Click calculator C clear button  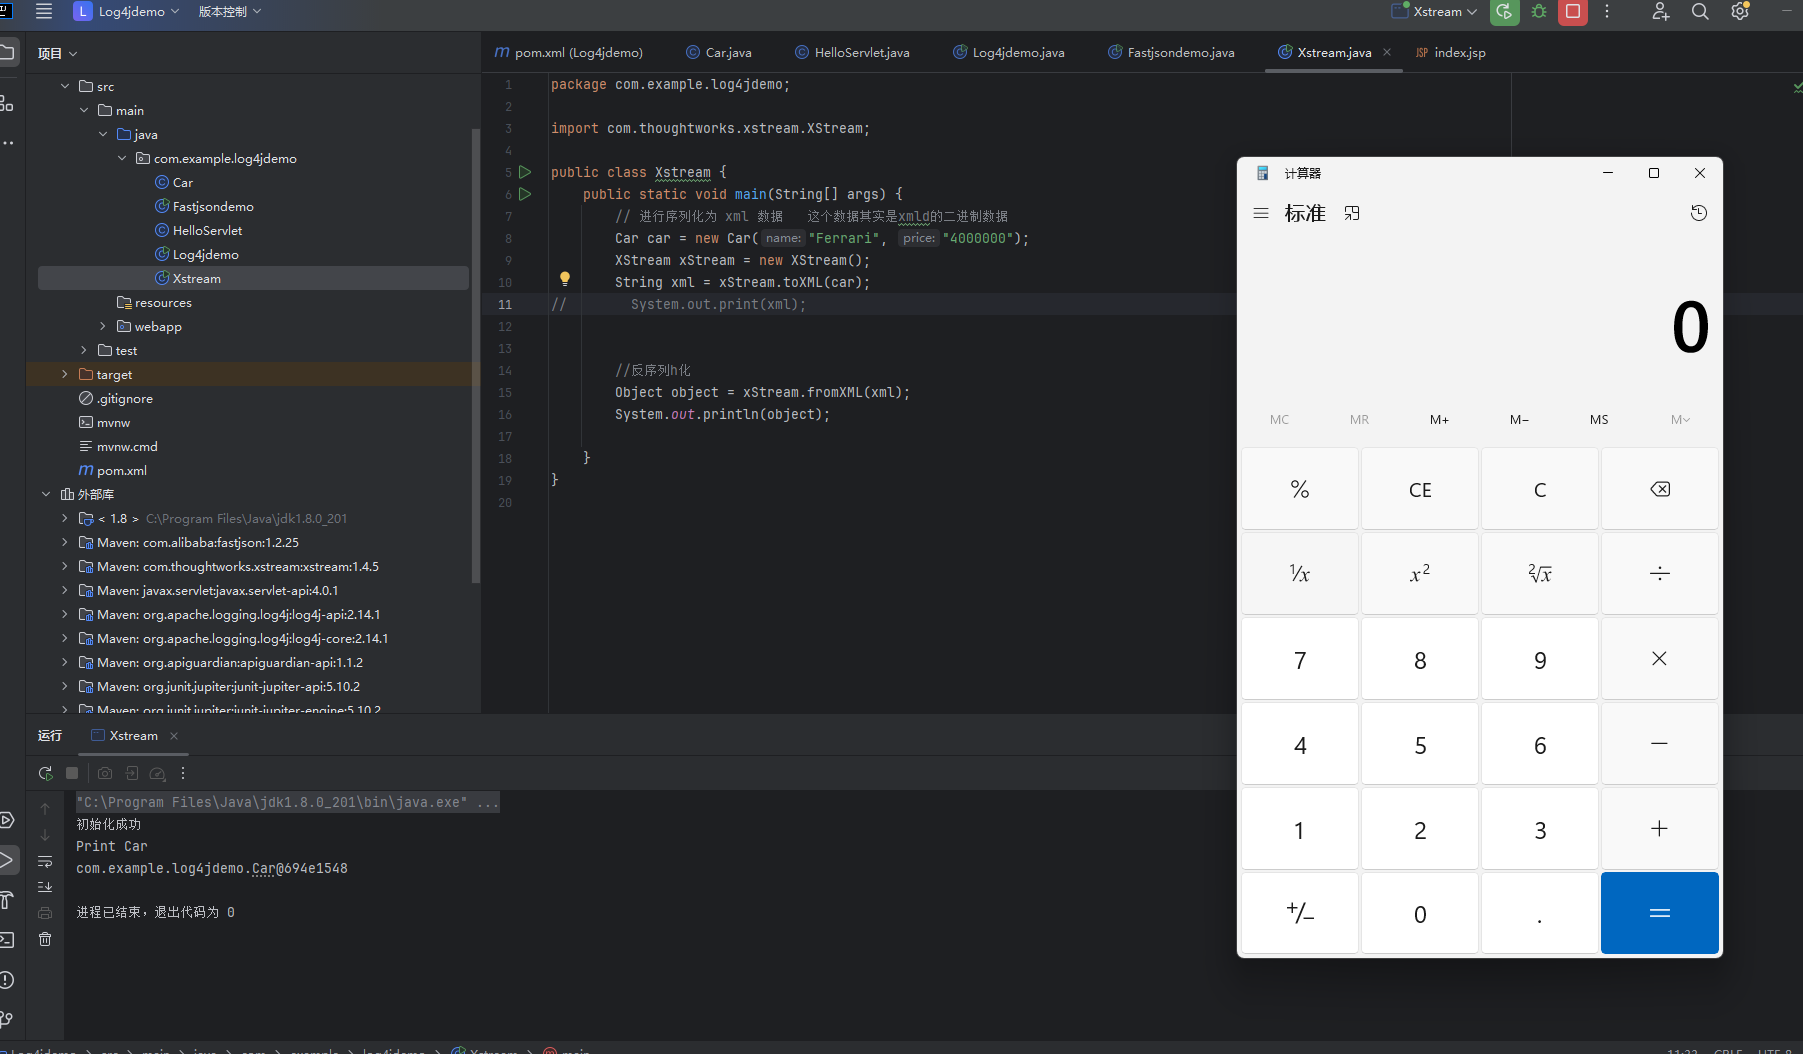[1540, 489]
